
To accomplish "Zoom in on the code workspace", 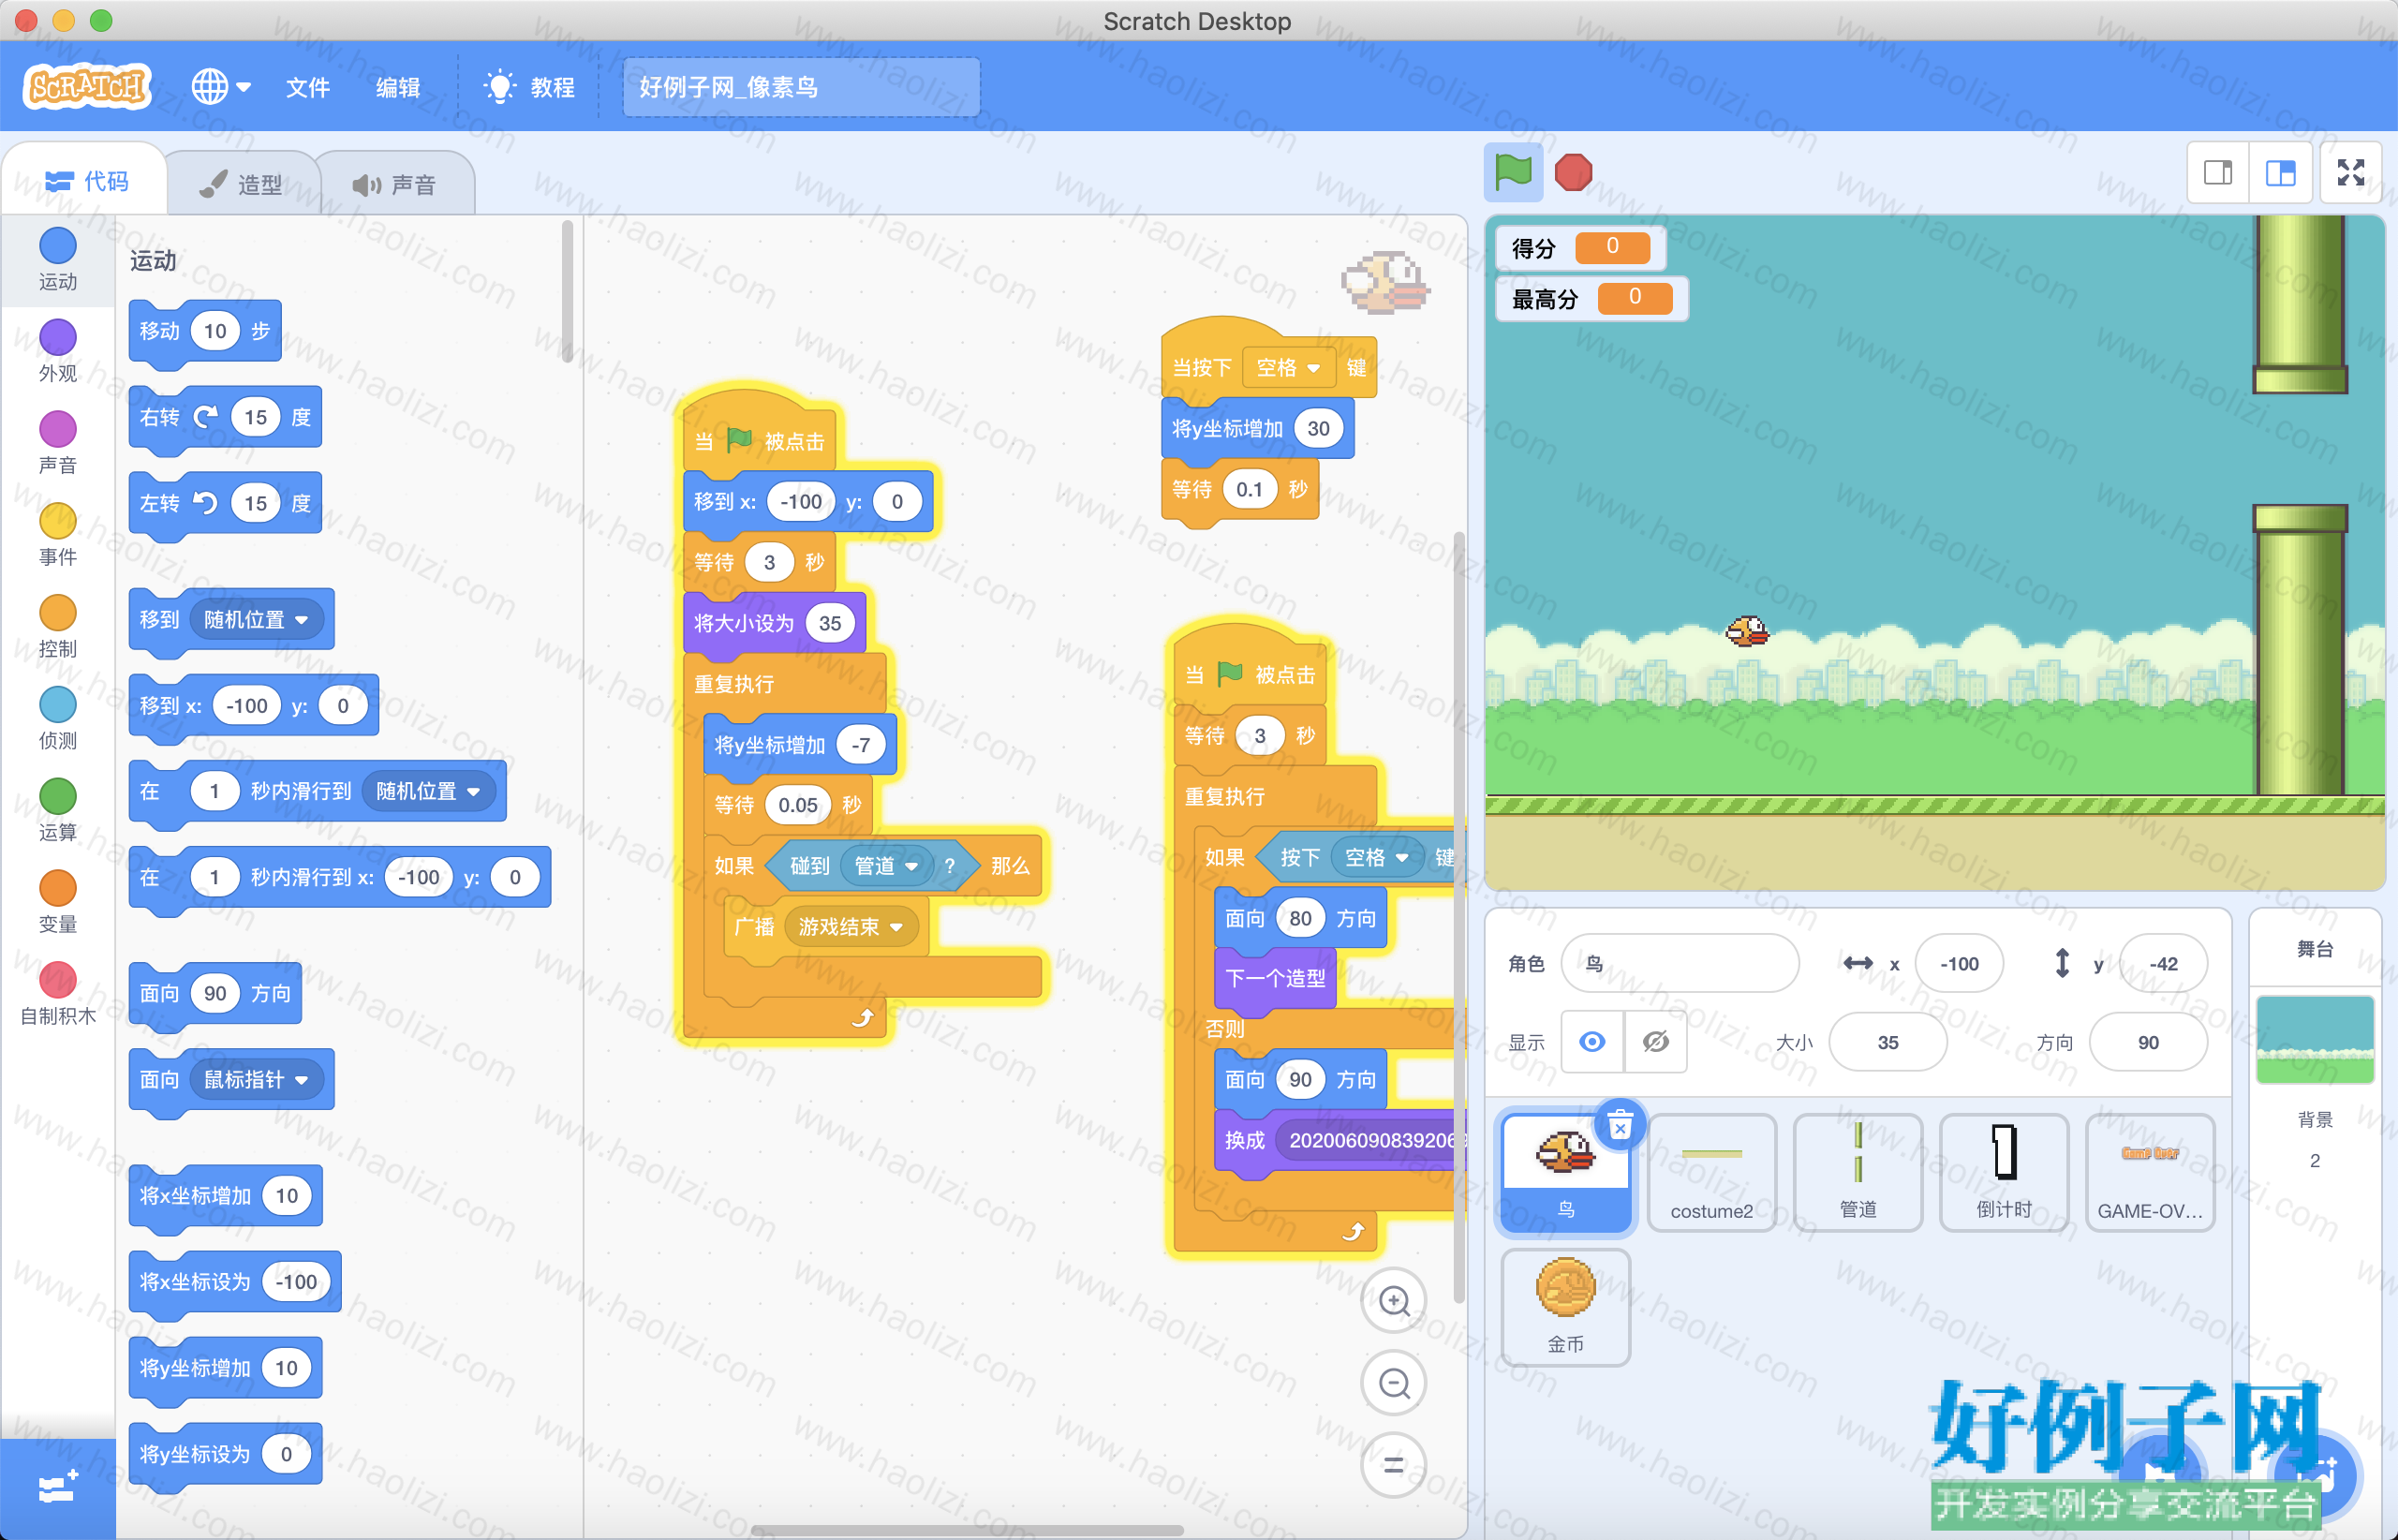I will click(x=1394, y=1301).
